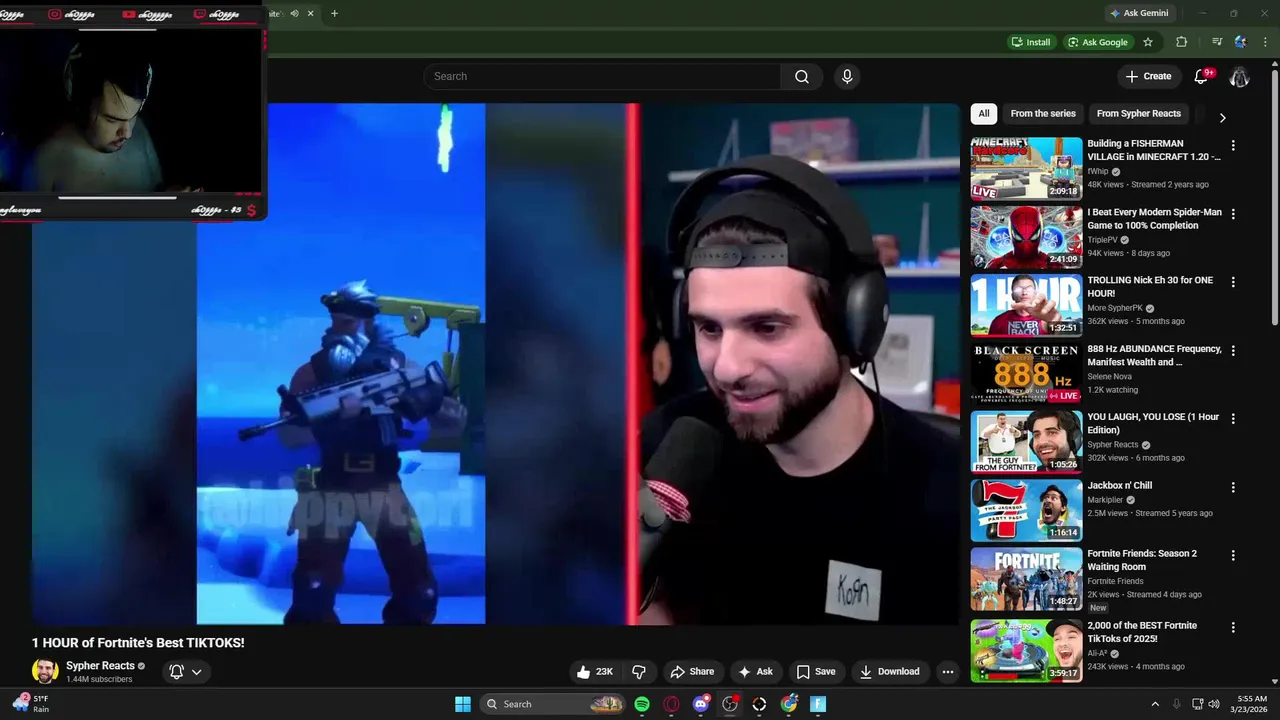Open 2,000 of the BEST Fortnite TikToks title
The width and height of the screenshot is (1280, 720).
[1142, 632]
